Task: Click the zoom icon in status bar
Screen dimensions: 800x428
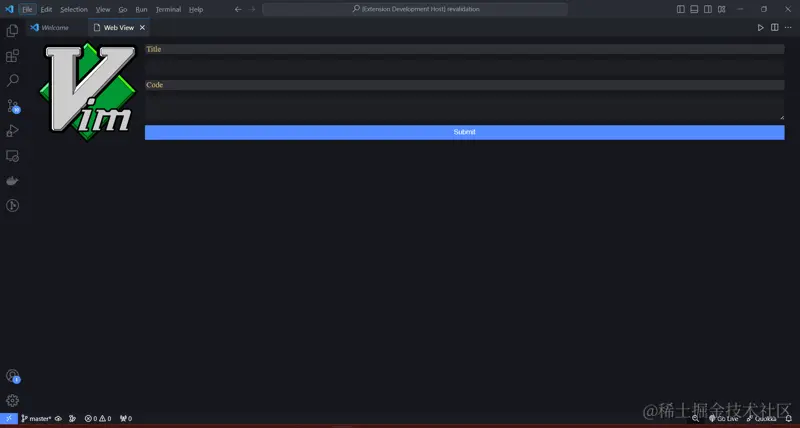Action: pyautogui.click(x=695, y=418)
